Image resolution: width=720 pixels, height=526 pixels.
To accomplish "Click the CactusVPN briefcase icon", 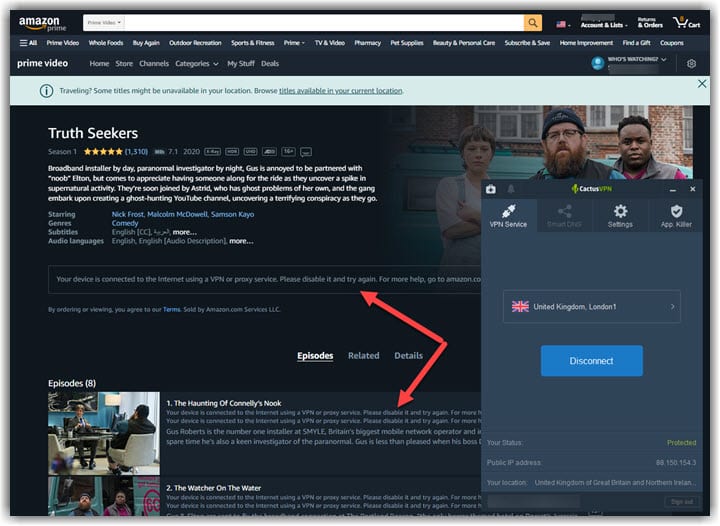I will tap(490, 189).
